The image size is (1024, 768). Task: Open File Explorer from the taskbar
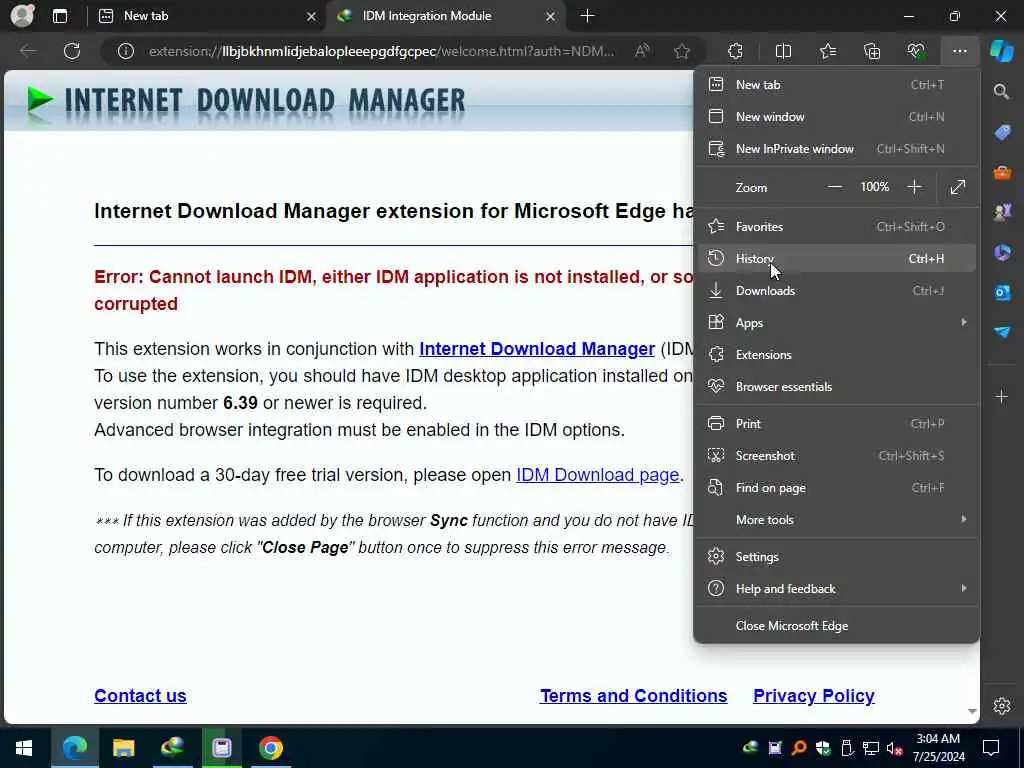(x=123, y=748)
